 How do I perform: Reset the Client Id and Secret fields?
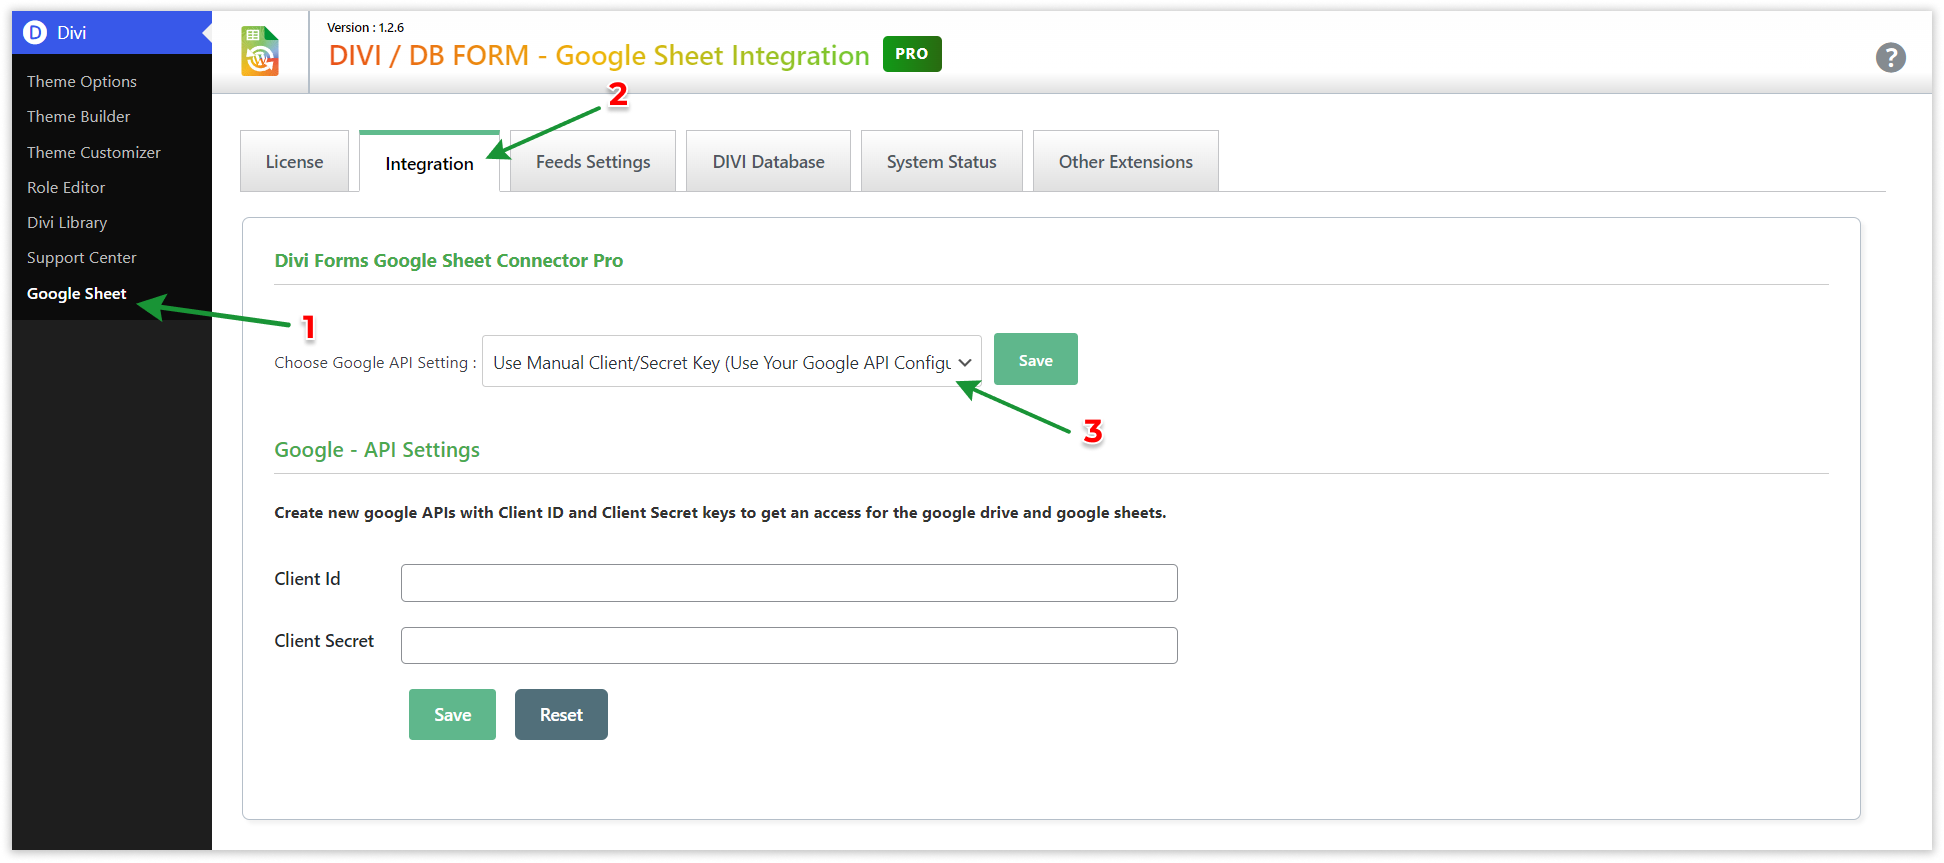(x=561, y=715)
